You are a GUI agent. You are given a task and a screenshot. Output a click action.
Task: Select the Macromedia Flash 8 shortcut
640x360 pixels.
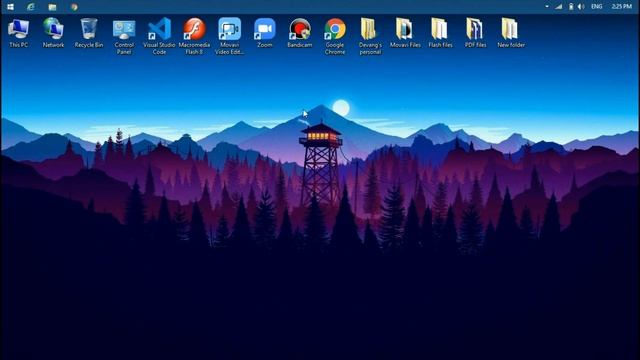pyautogui.click(x=194, y=36)
